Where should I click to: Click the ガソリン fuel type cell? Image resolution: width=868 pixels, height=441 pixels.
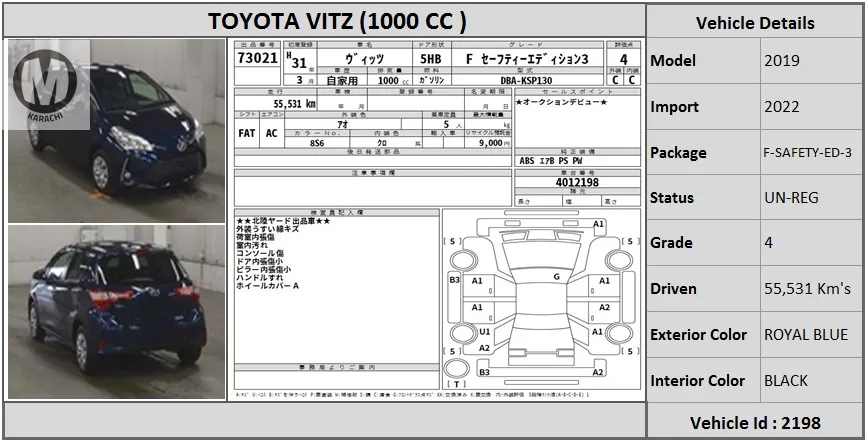coord(432,81)
